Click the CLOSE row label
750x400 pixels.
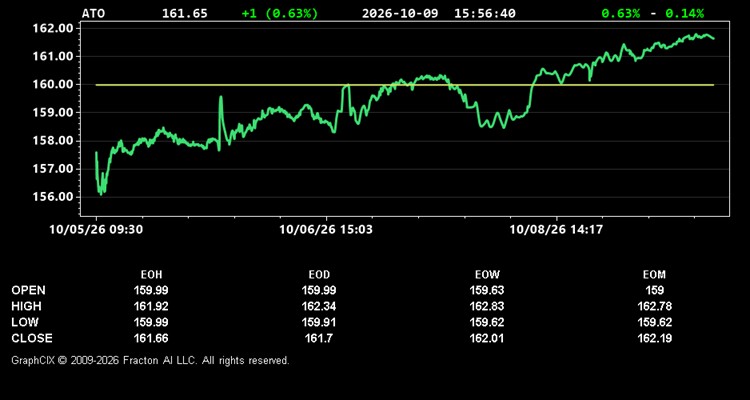(32, 338)
